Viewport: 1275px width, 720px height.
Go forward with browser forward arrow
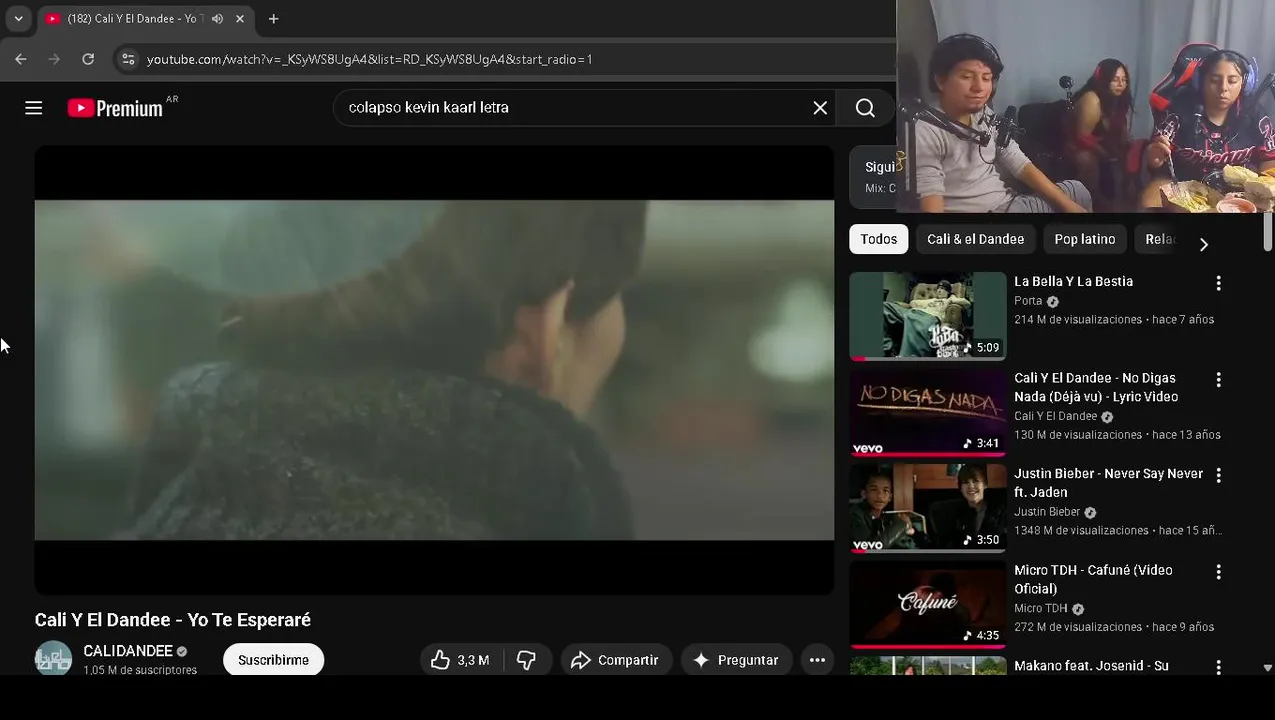(54, 59)
